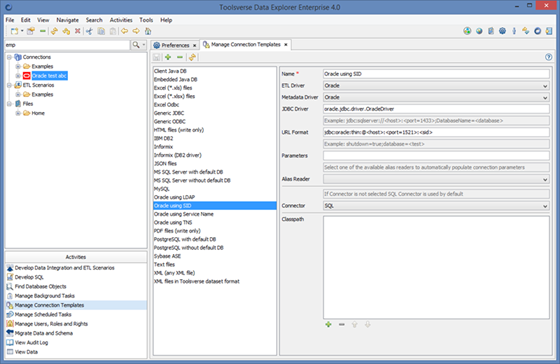Open the Activities menu
The image size is (560, 364).
click(x=121, y=20)
